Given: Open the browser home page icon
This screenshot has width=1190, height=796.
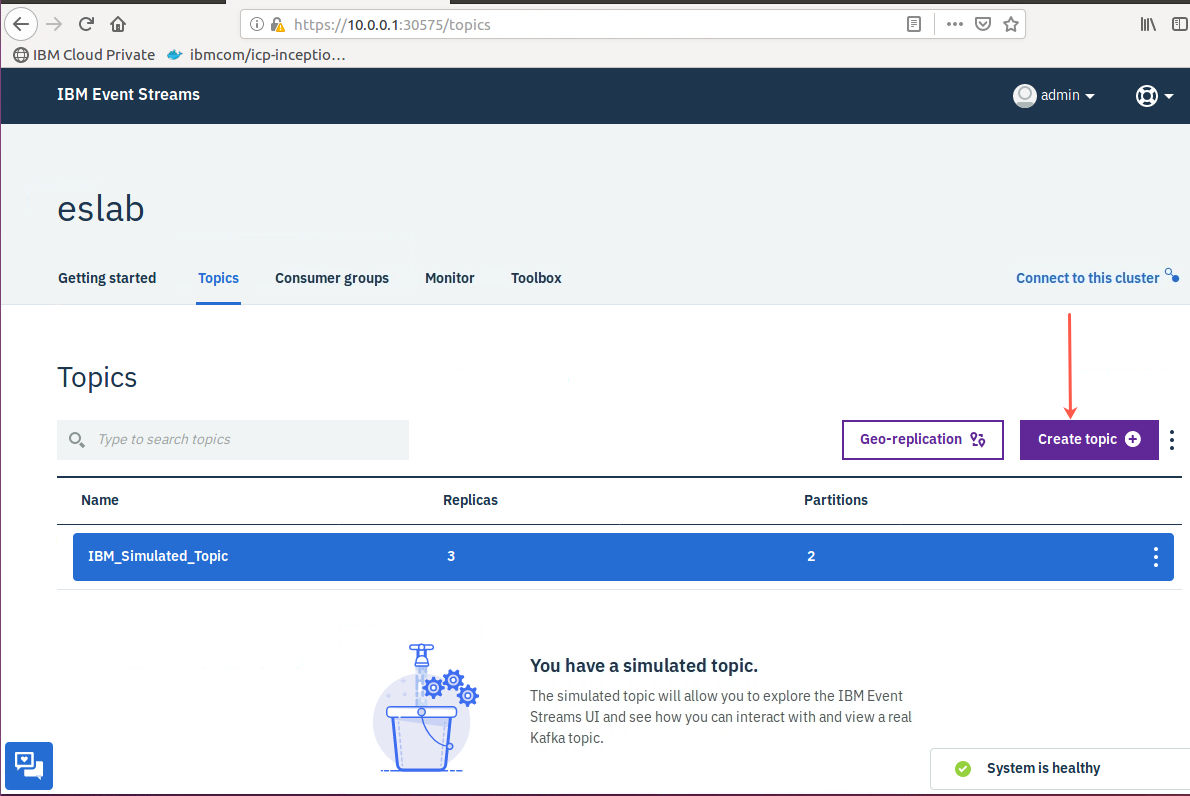Looking at the screenshot, I should [x=118, y=24].
